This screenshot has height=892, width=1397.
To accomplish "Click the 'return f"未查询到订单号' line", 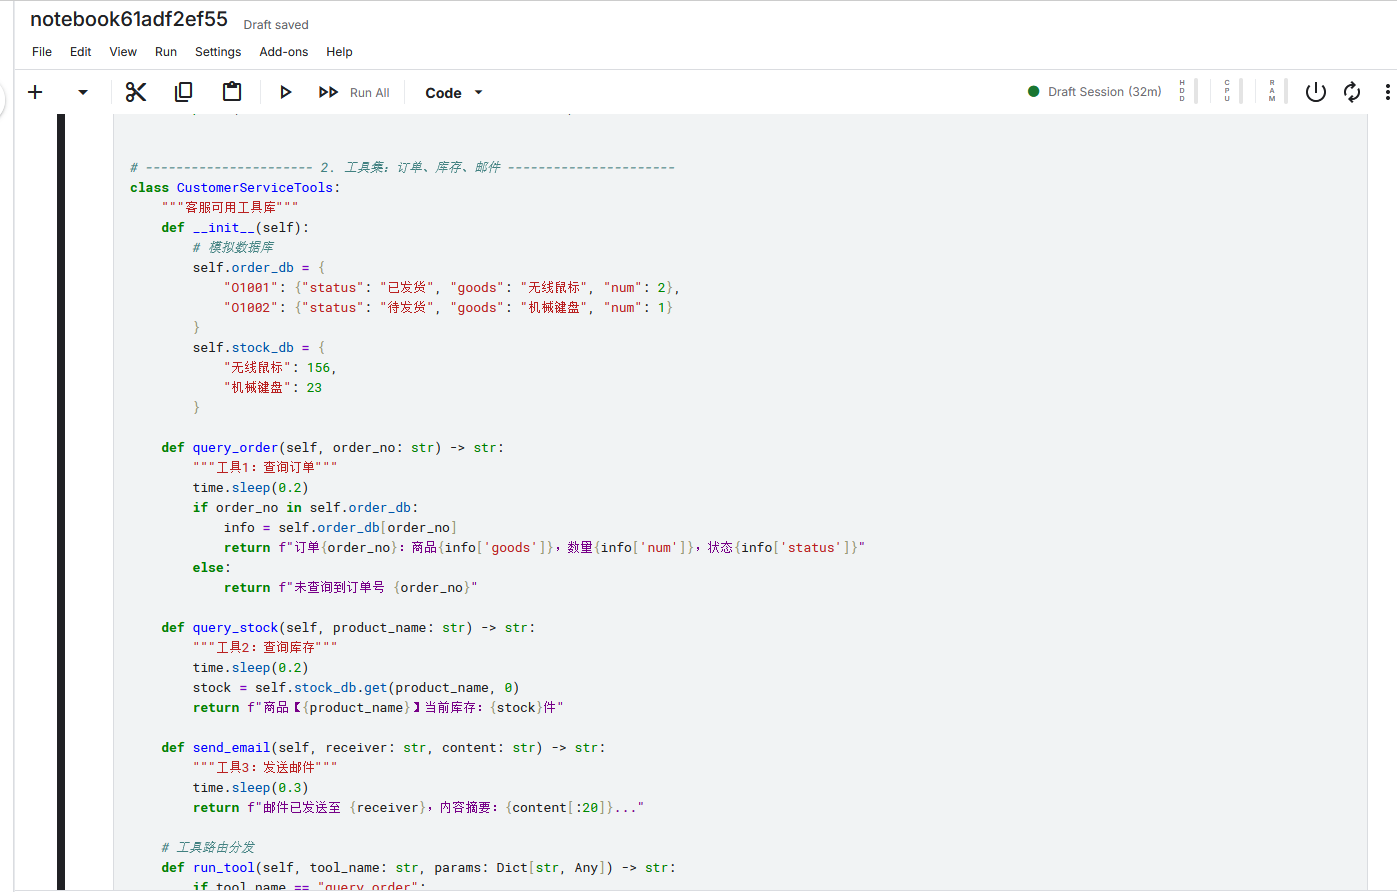I will (351, 587).
